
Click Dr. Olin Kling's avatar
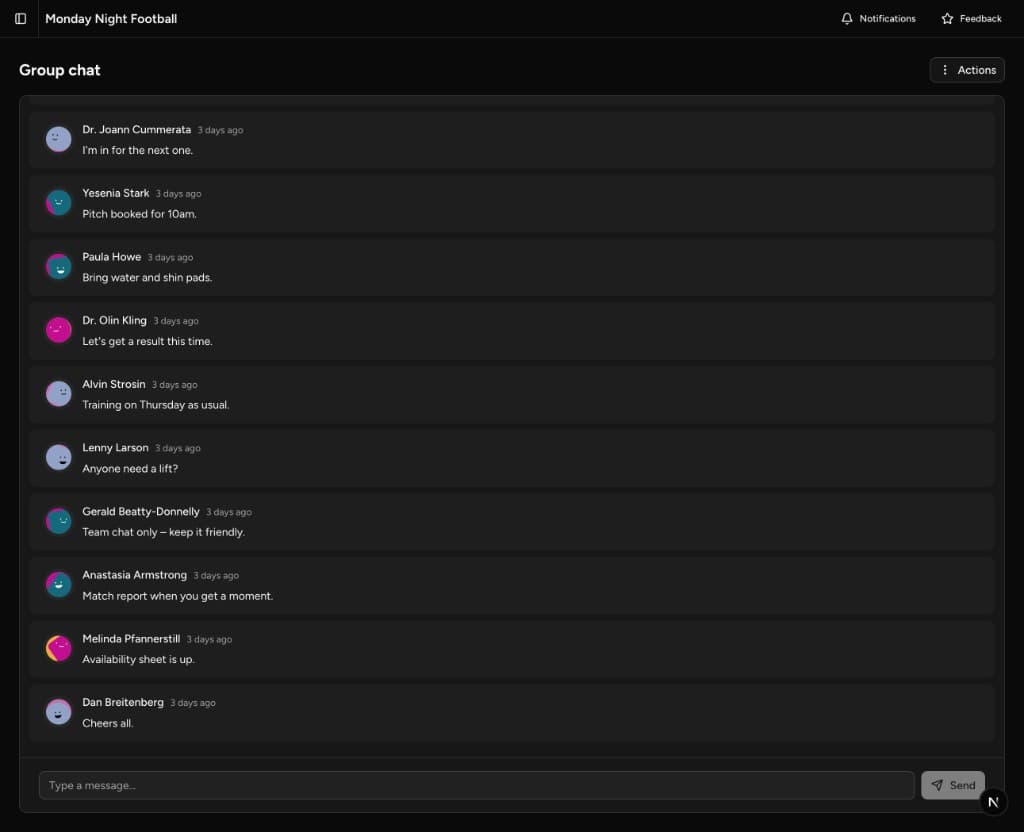tap(58, 330)
